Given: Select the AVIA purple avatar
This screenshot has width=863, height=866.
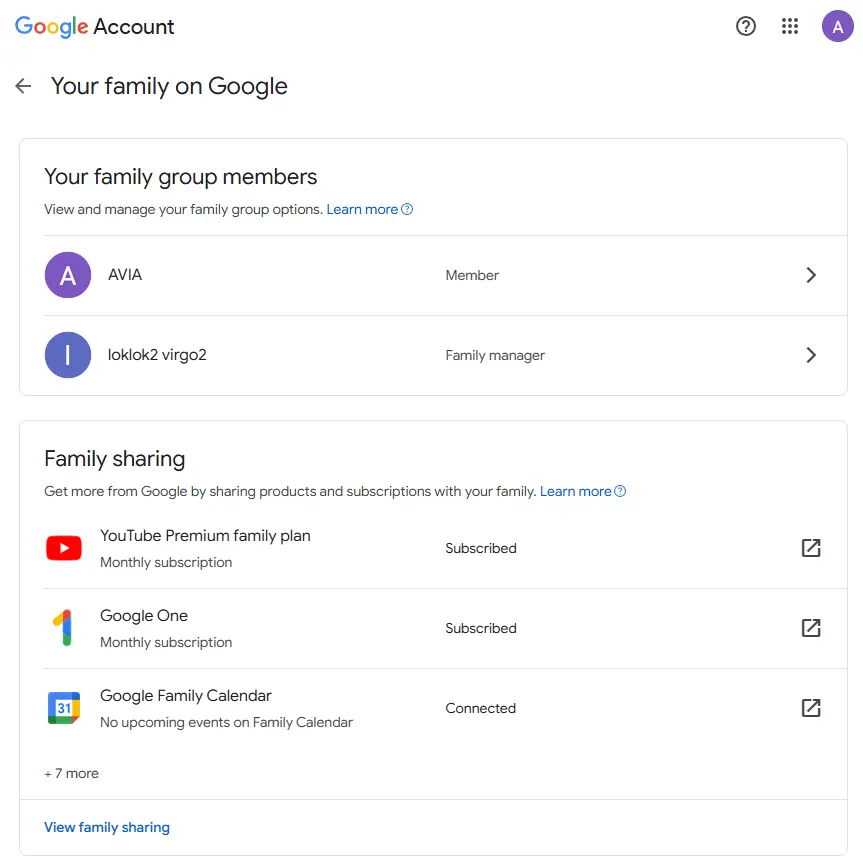Looking at the screenshot, I should coord(68,275).
